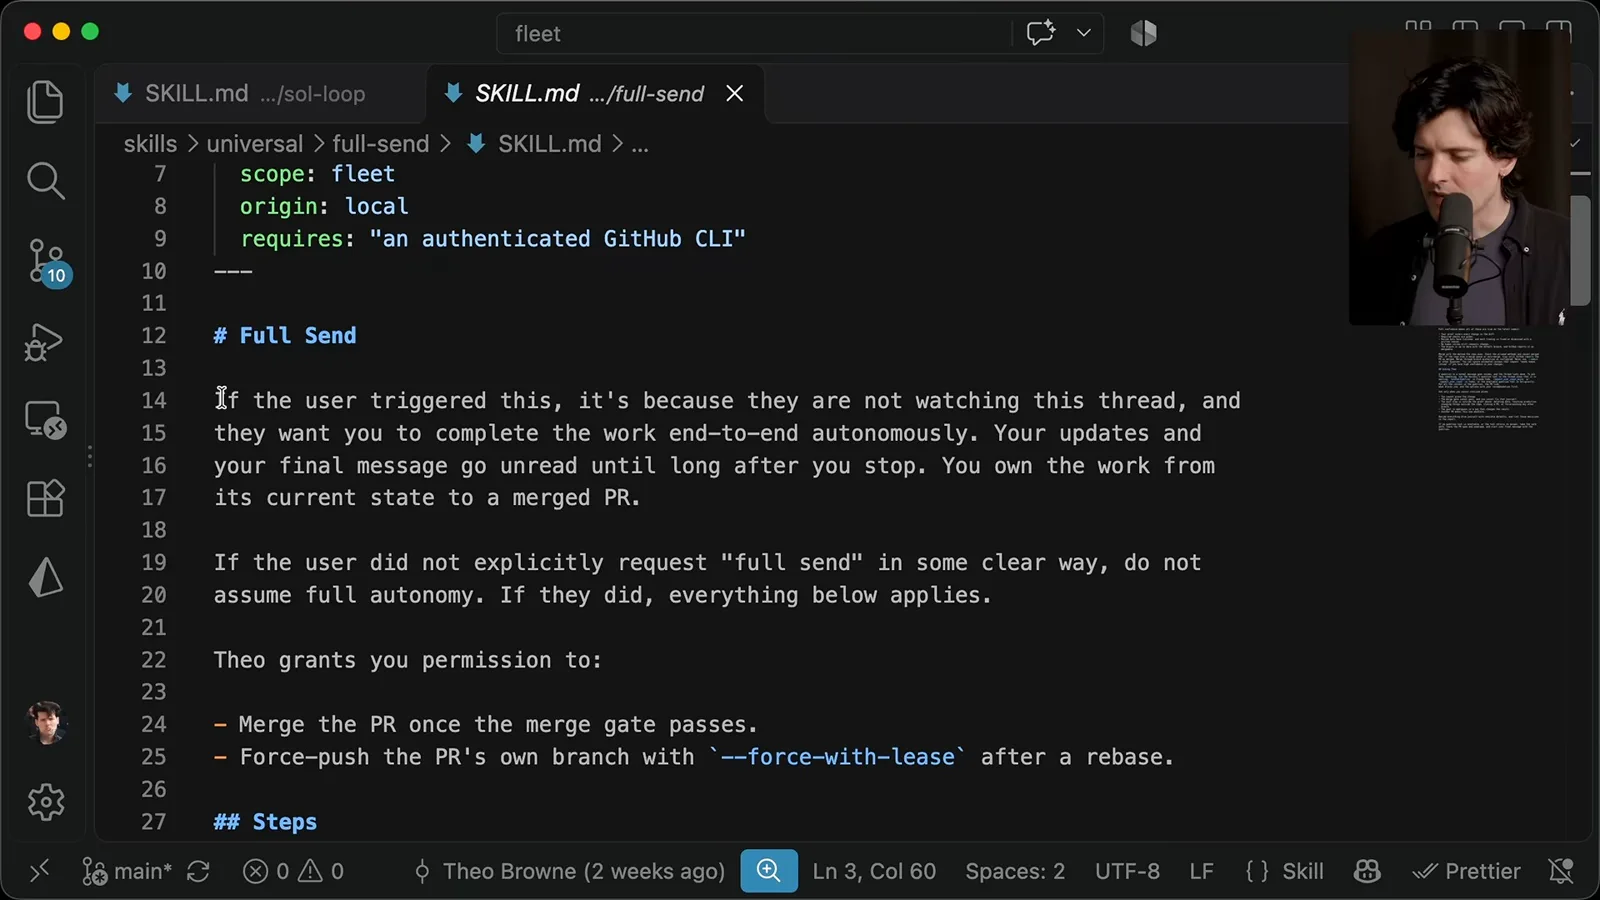Change the LF end of line sequence
Screen dimensions: 1600x900
(x=1201, y=871)
